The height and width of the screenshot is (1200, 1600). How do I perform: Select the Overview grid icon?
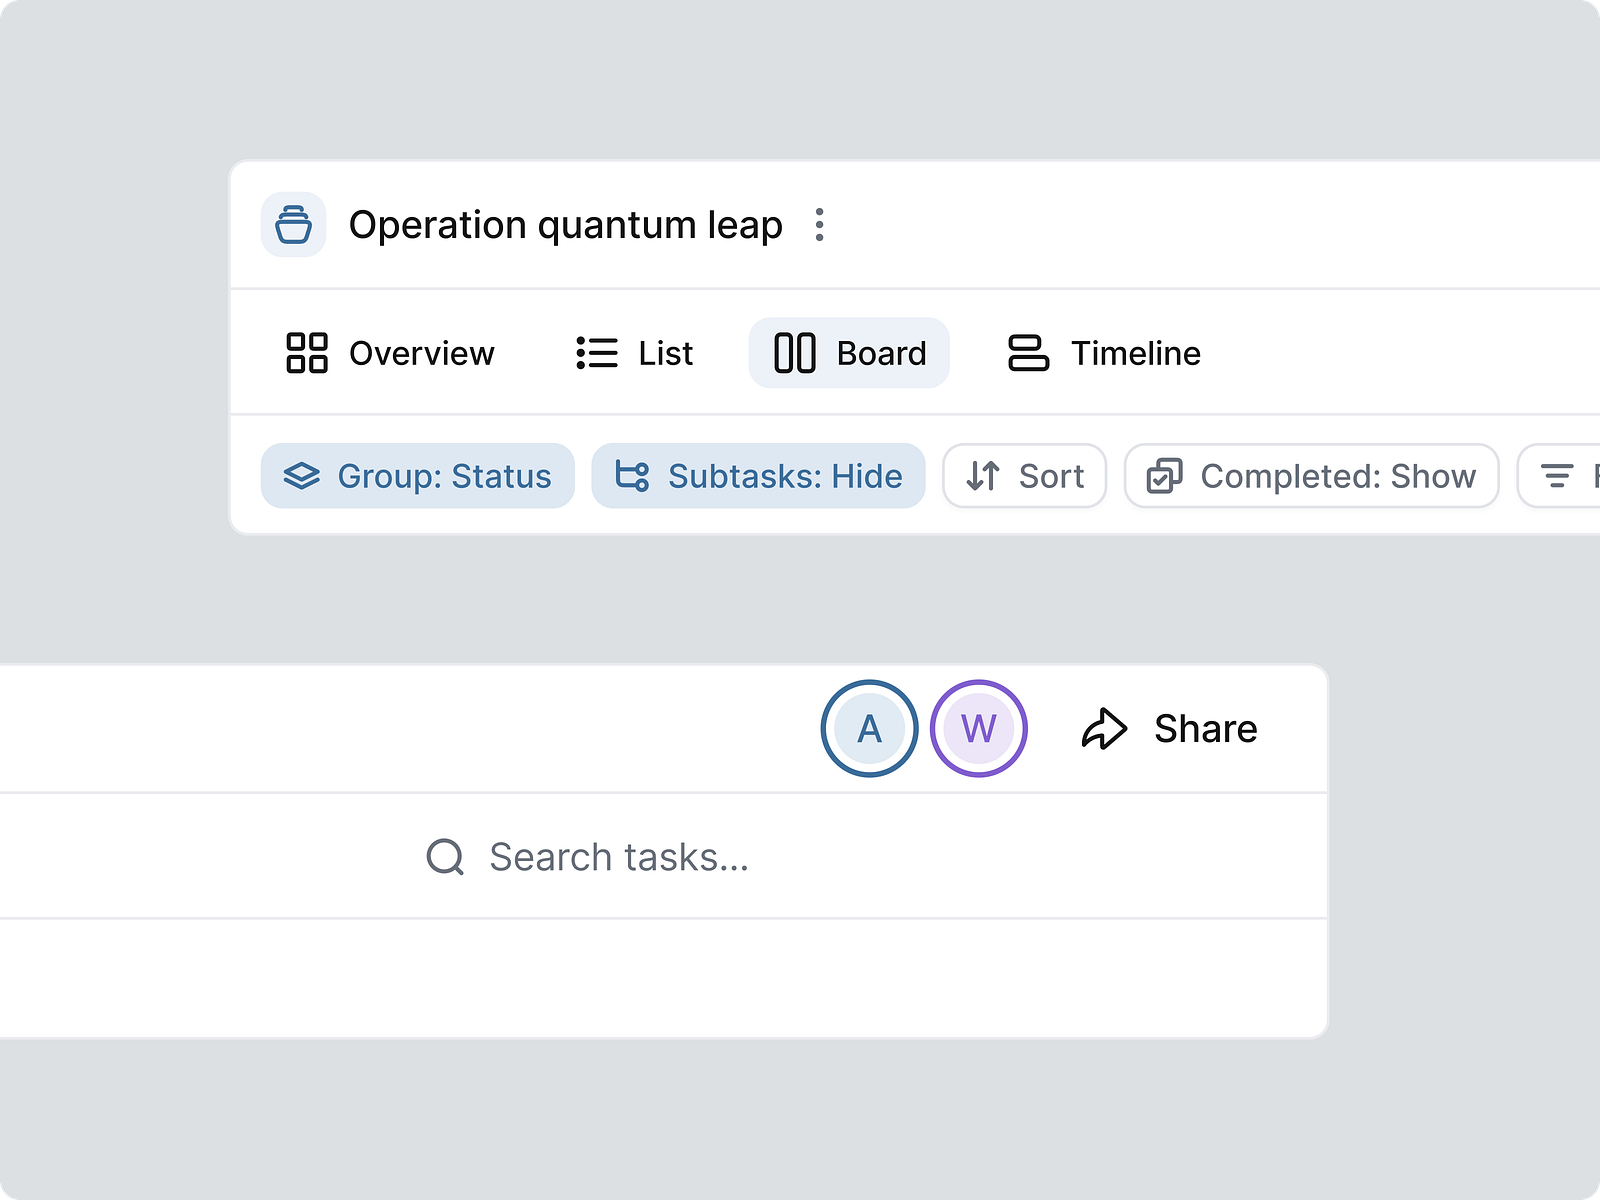(307, 353)
